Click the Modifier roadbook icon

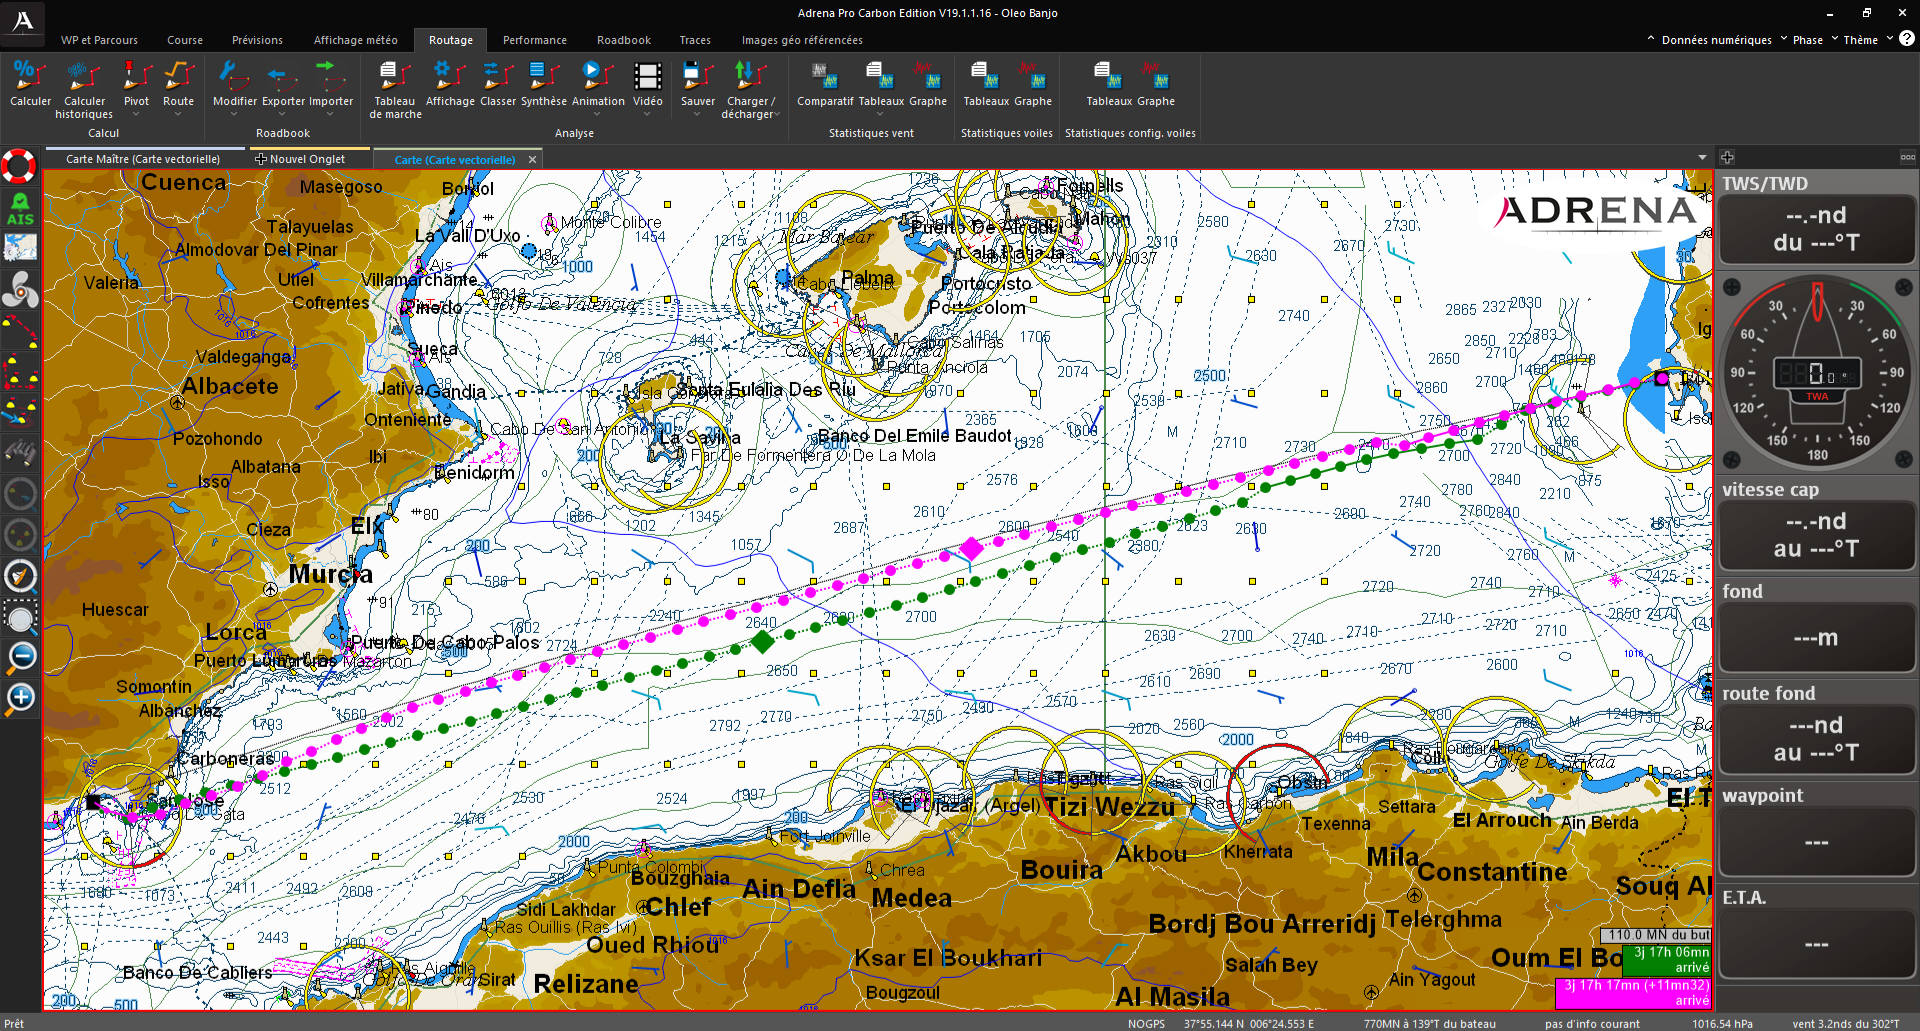(234, 75)
